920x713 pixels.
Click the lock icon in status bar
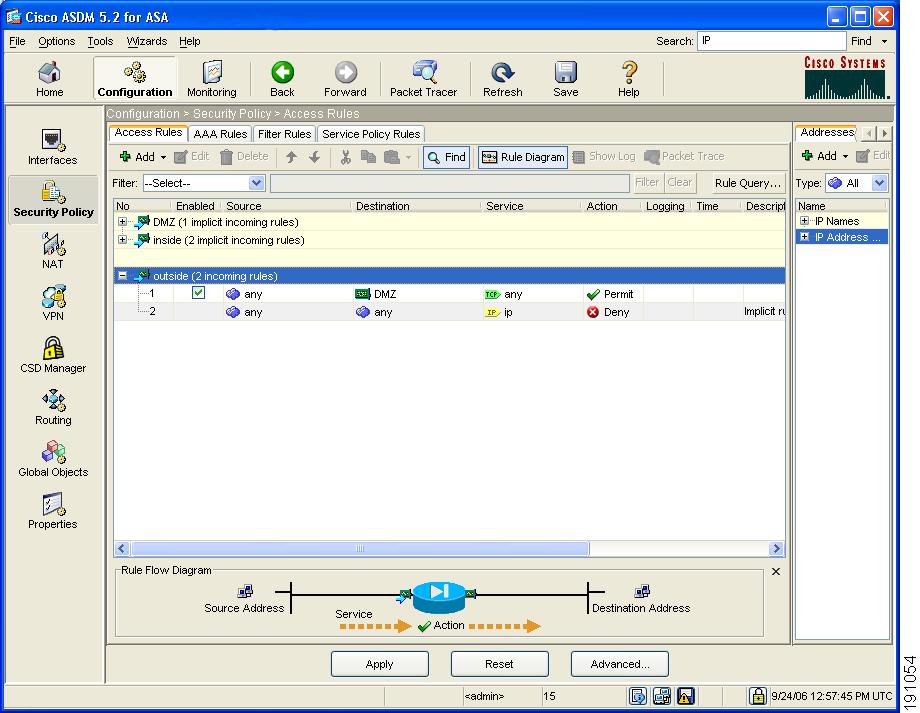[757, 696]
